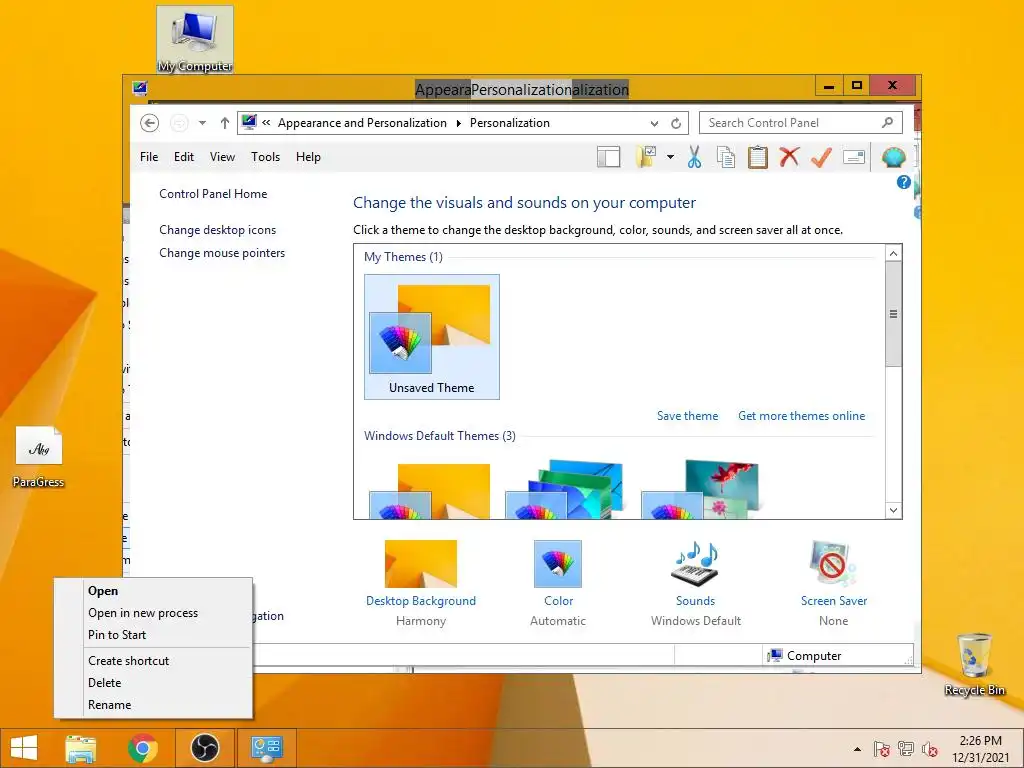Click the search magnifier icon

pyautogui.click(x=888, y=122)
